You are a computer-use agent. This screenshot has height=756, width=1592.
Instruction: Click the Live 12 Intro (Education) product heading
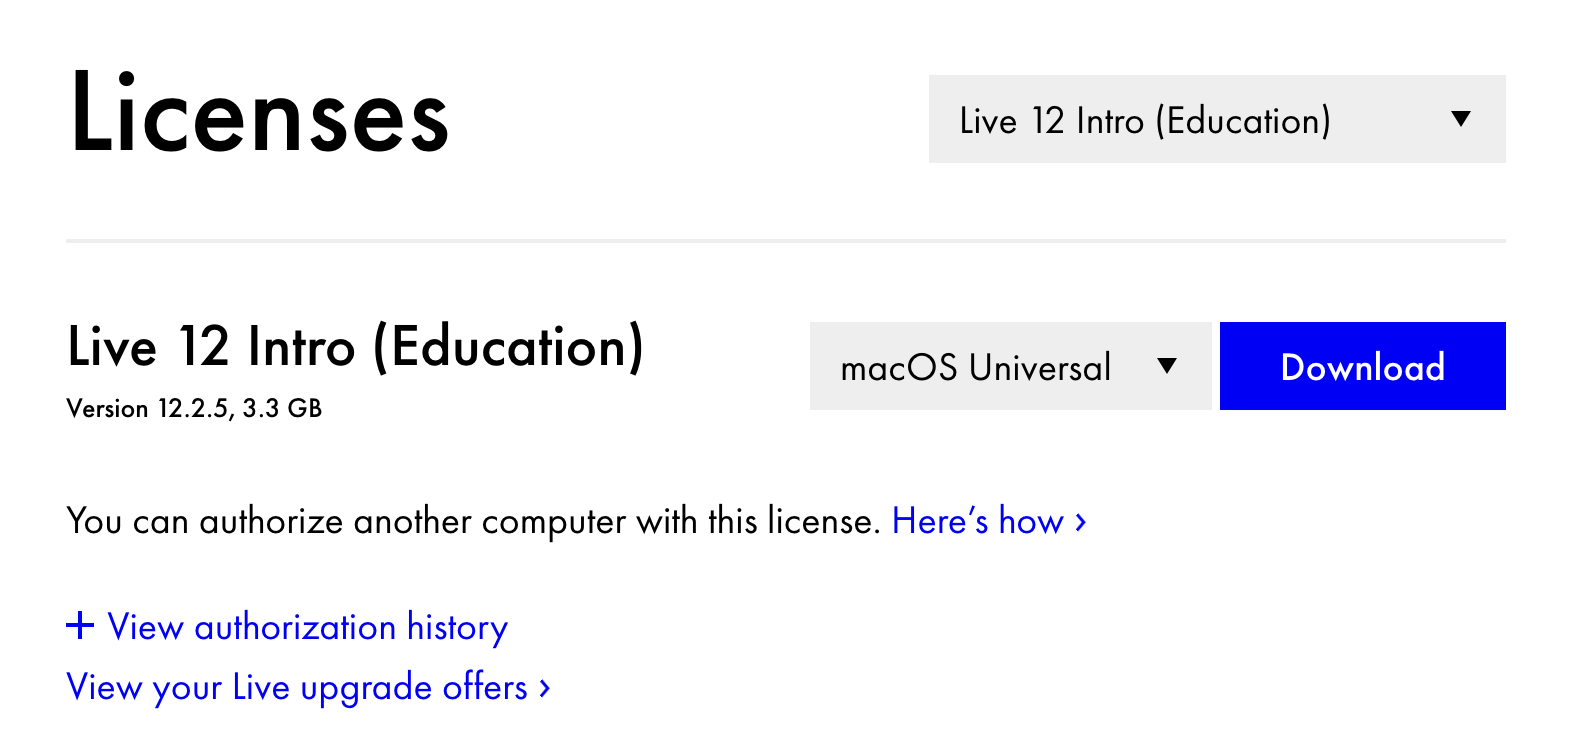click(x=355, y=348)
